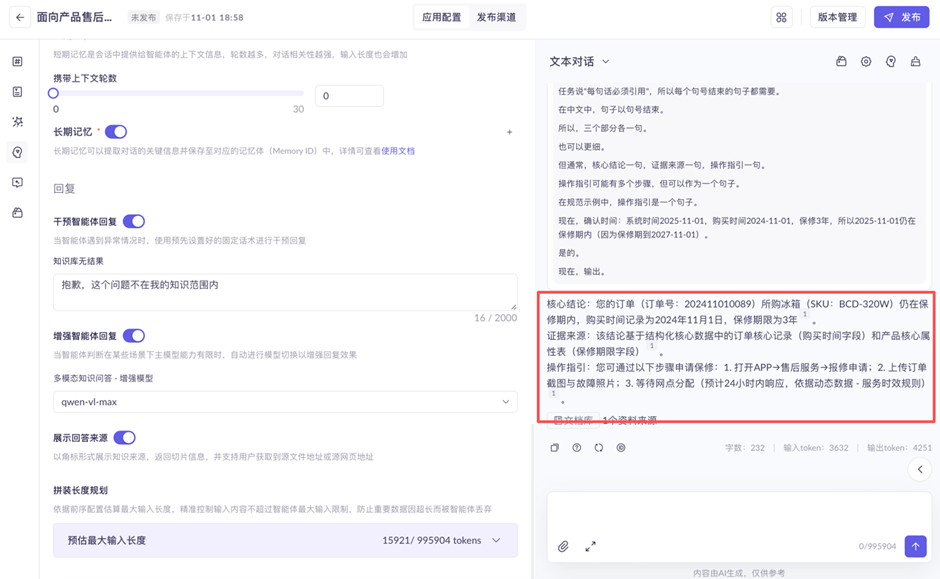Click the head memory icon in the chat header
Viewport: 940px width, 579px height.
pyautogui.click(x=891, y=61)
